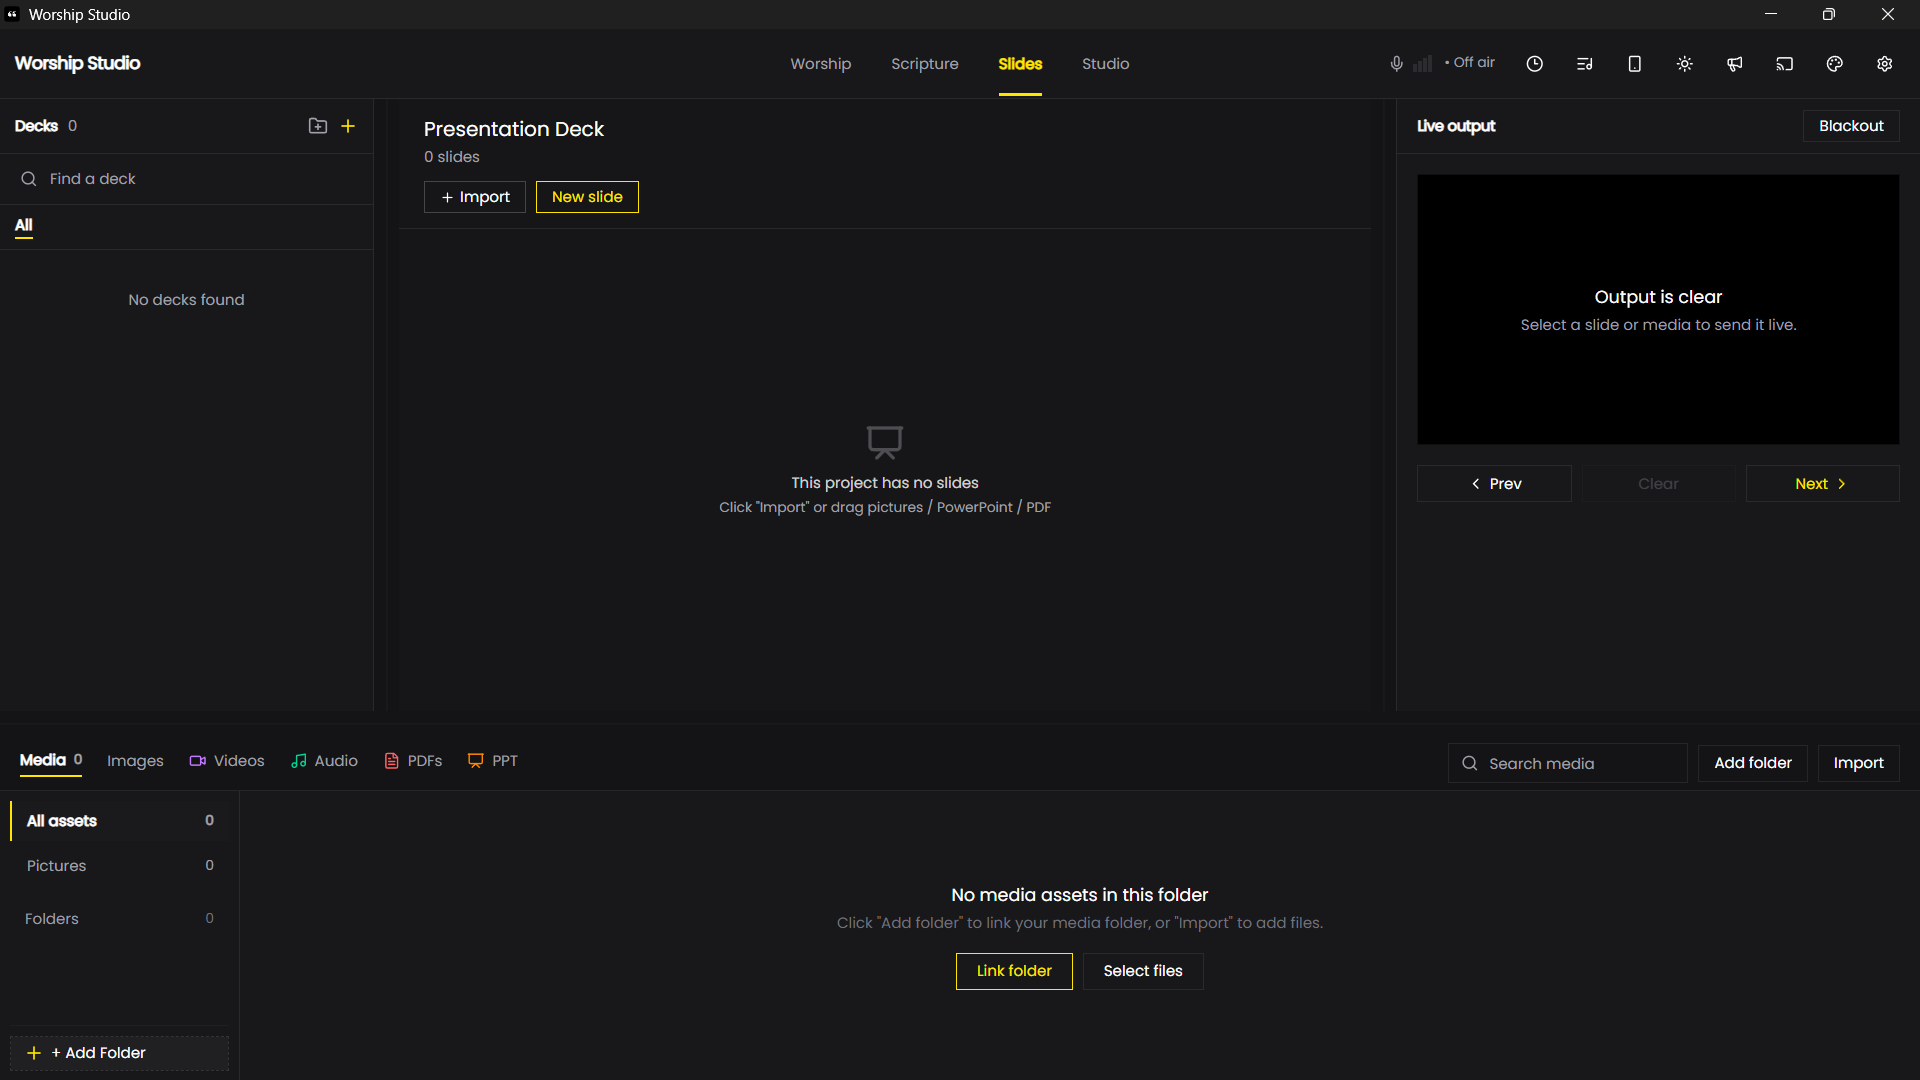Image resolution: width=1920 pixels, height=1080 pixels.
Task: Create a New slide
Action: 587,197
